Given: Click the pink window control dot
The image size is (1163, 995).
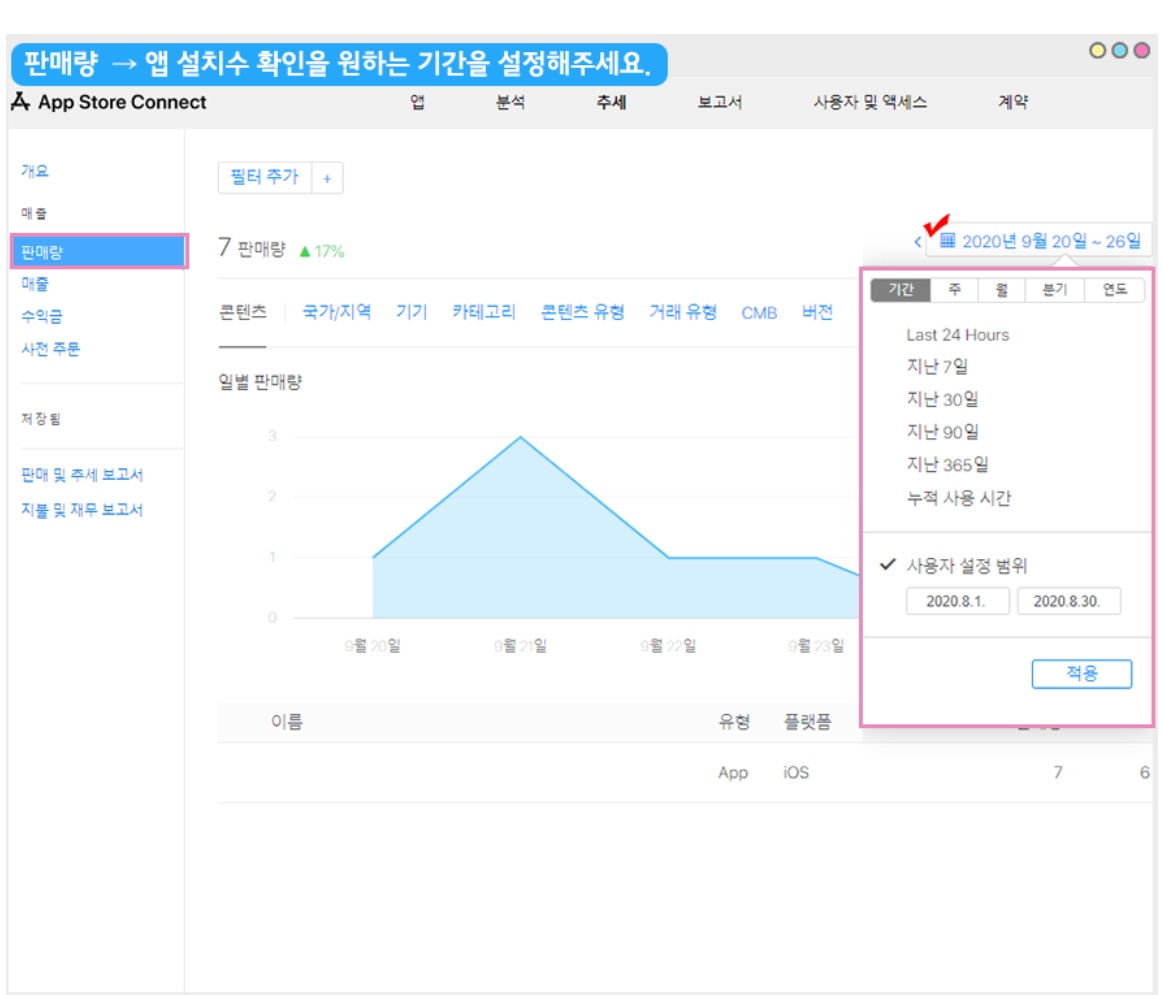Looking at the screenshot, I should (1142, 50).
